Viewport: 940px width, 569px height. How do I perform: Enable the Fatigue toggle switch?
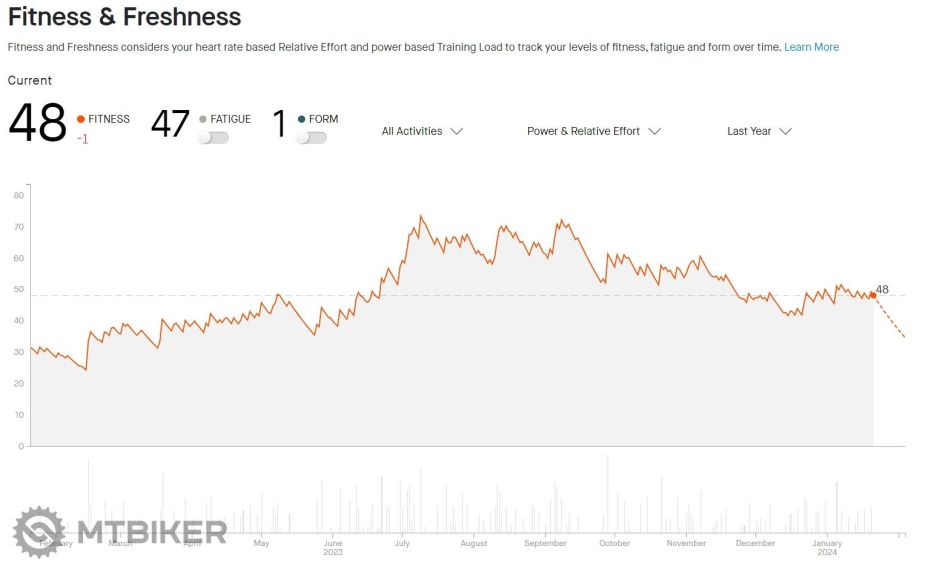coord(213,138)
